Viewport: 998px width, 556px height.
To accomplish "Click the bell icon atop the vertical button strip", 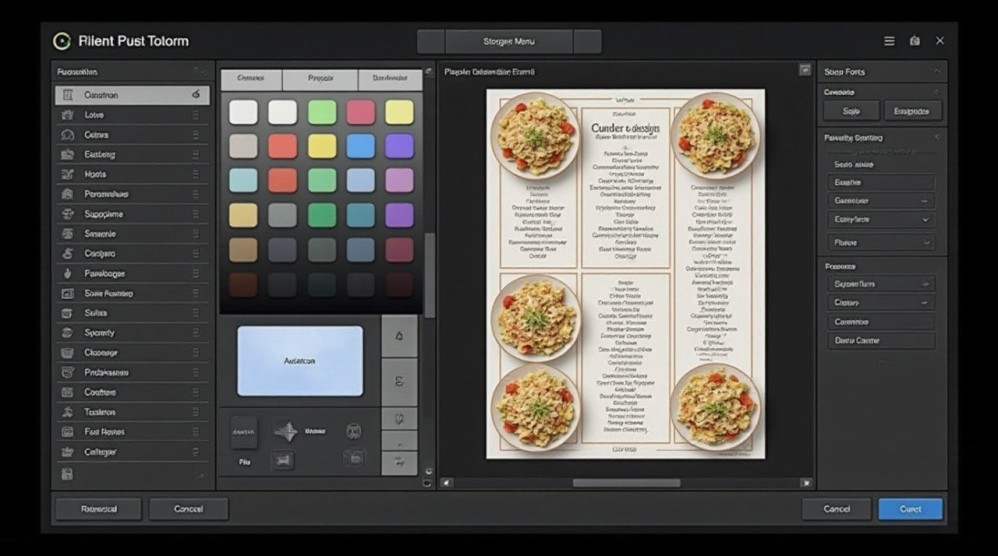I will pyautogui.click(x=400, y=336).
